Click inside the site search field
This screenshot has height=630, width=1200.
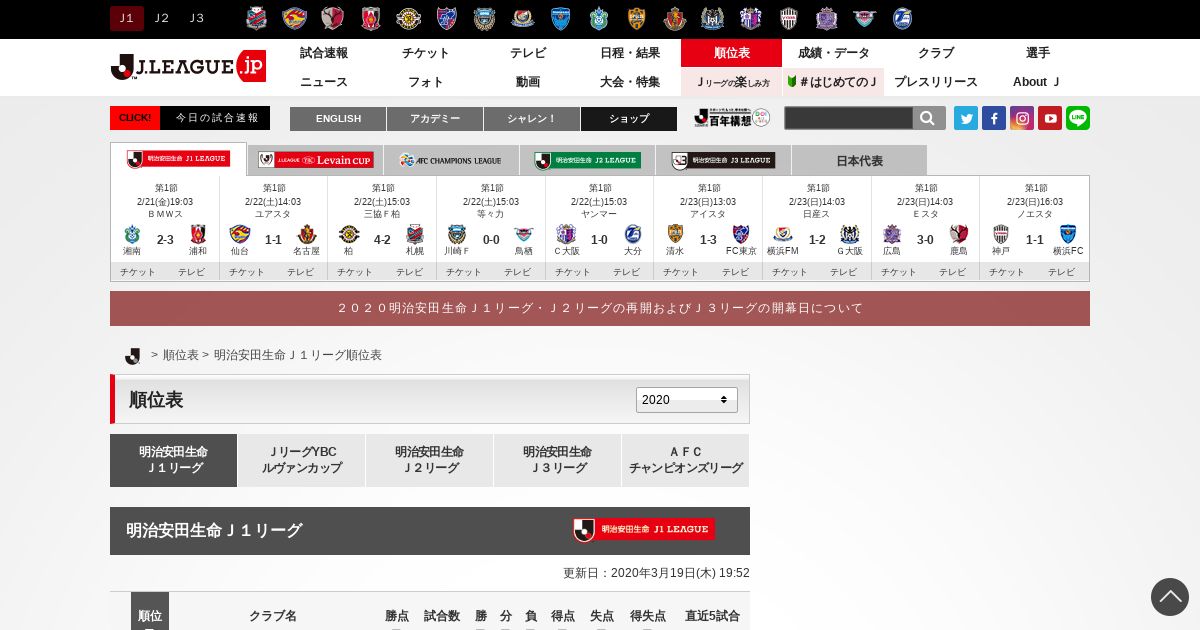click(x=848, y=118)
